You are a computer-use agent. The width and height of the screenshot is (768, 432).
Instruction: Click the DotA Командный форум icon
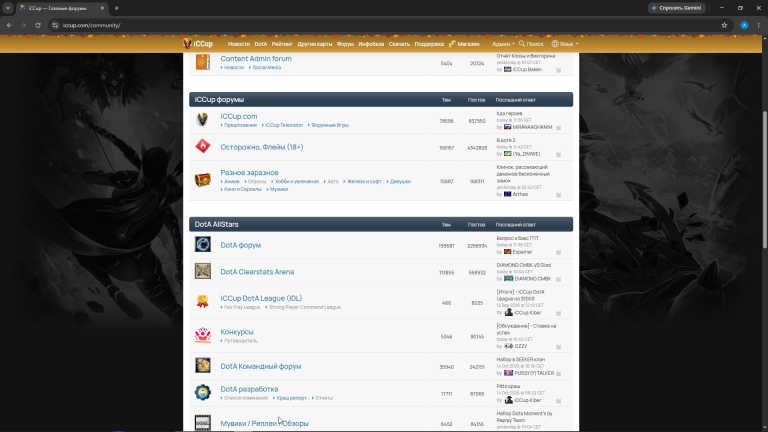pyautogui.click(x=203, y=365)
